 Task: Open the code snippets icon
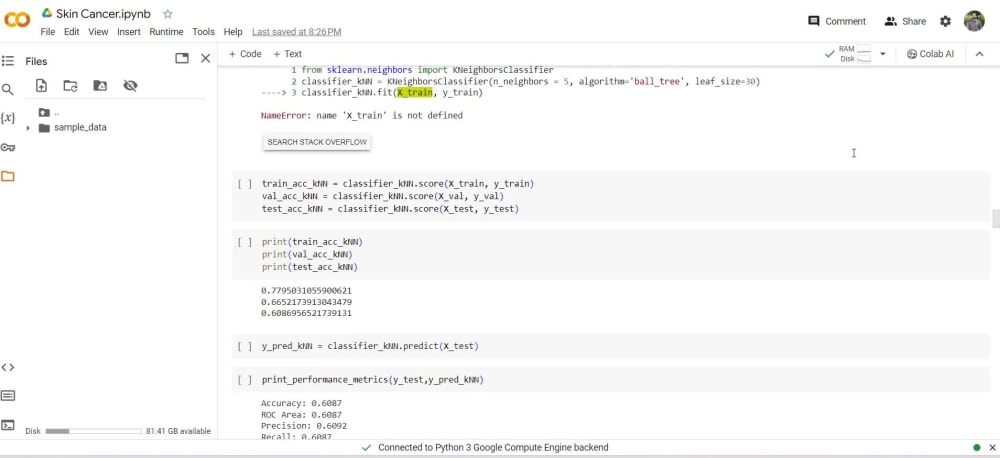click(x=8, y=367)
